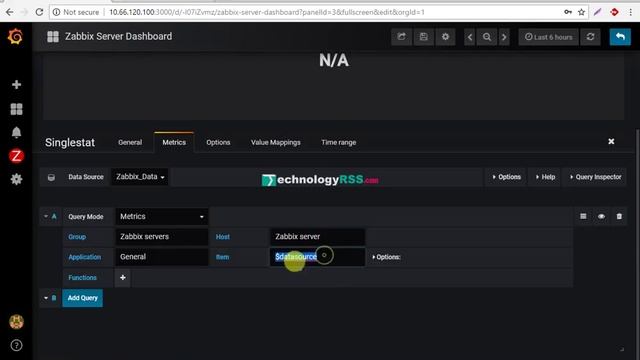640x360 pixels.
Task: Switch to the General tab
Action: point(130,142)
